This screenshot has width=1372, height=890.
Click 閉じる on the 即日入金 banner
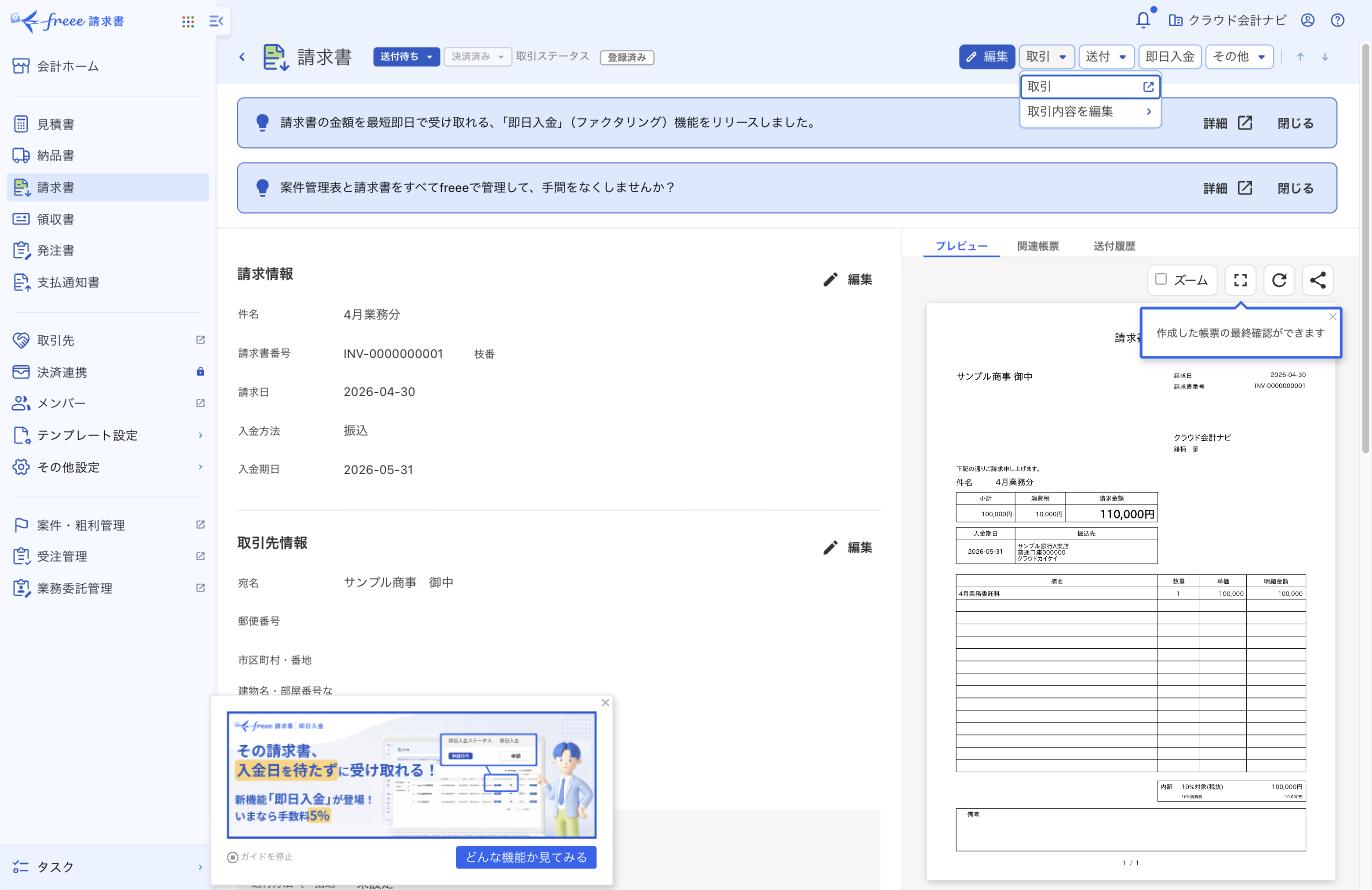pyautogui.click(x=1295, y=123)
